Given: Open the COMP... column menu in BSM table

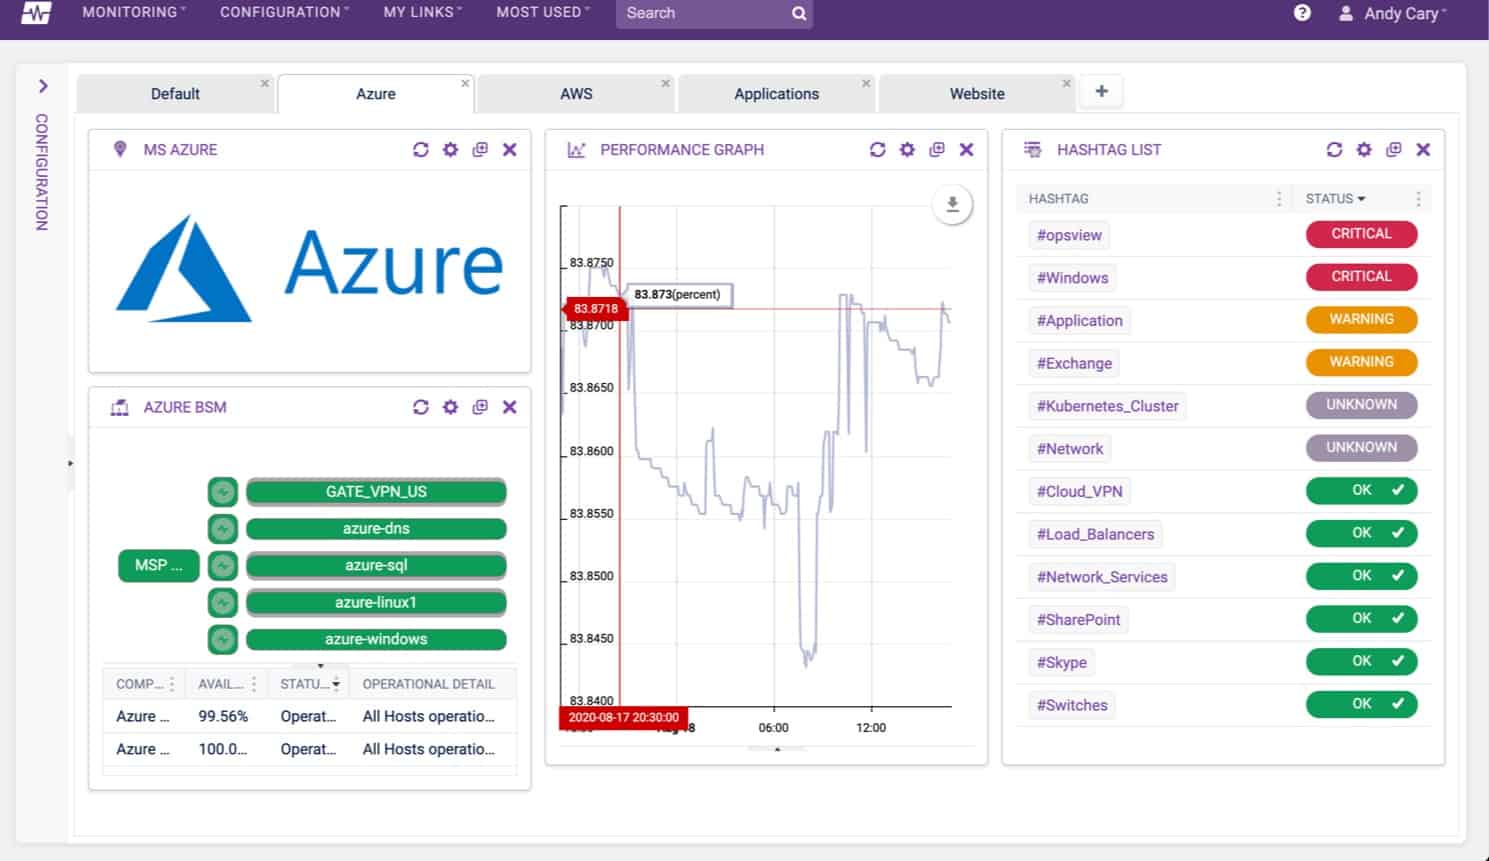Looking at the screenshot, I should [172, 684].
